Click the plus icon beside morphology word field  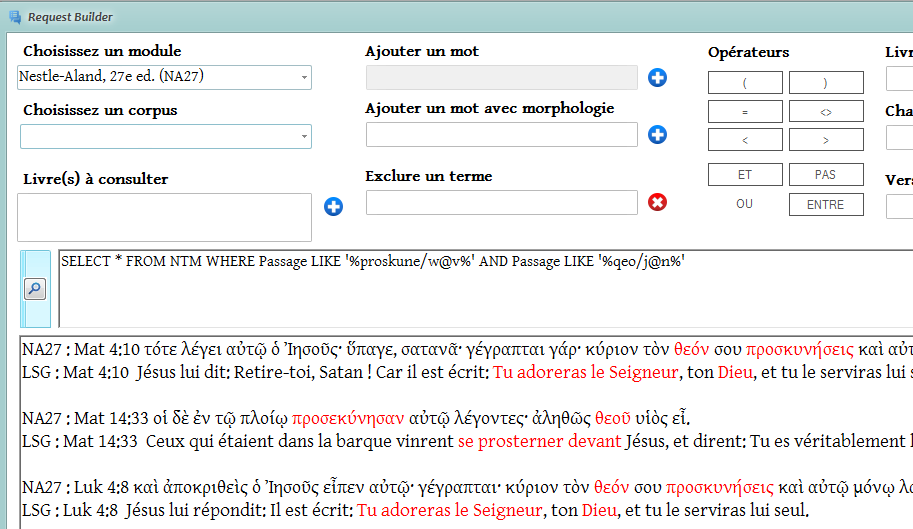pyautogui.click(x=657, y=135)
